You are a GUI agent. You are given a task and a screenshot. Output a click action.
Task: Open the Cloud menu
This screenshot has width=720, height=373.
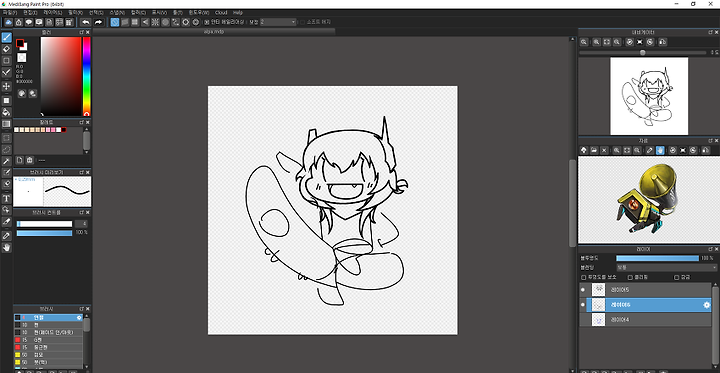click(221, 13)
